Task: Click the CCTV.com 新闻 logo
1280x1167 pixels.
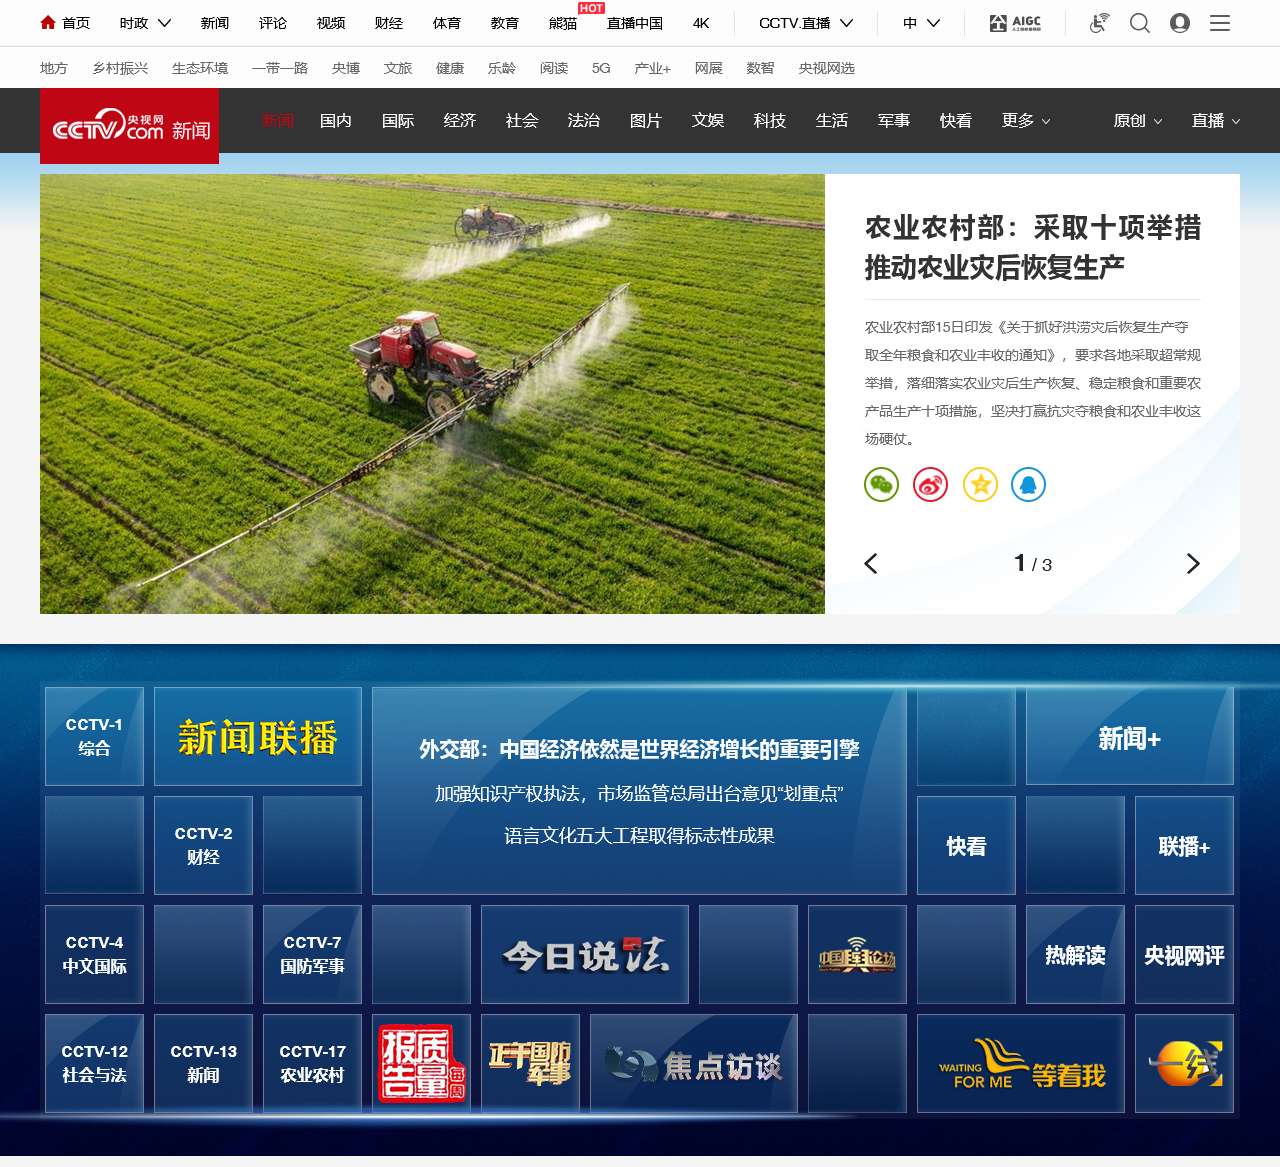Action: [130, 126]
